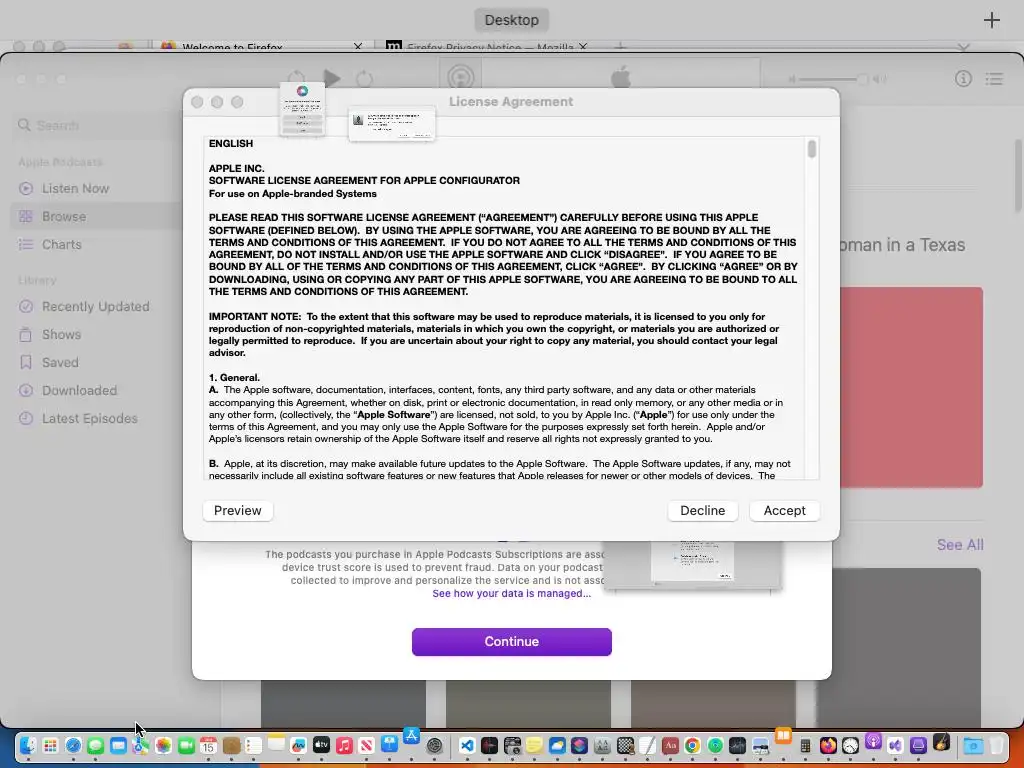Select Browse in the Podcasts sidebar
Viewport: 1024px width, 768px height.
tap(64, 217)
